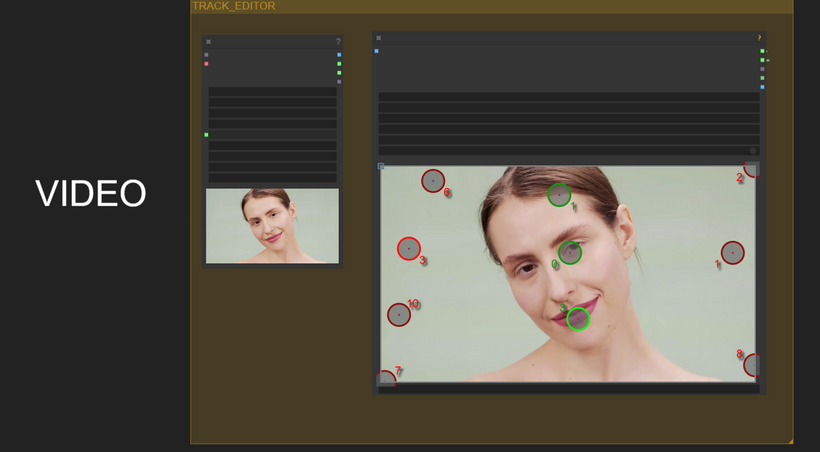Collapse the large points editor node
The height and width of the screenshot is (452, 820).
[x=378, y=38]
